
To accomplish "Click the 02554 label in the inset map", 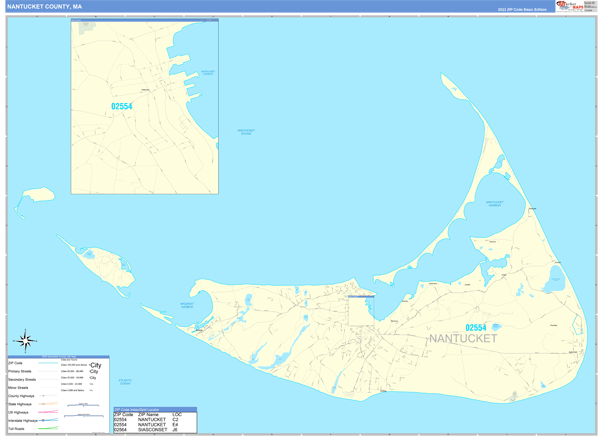I will tap(122, 106).
